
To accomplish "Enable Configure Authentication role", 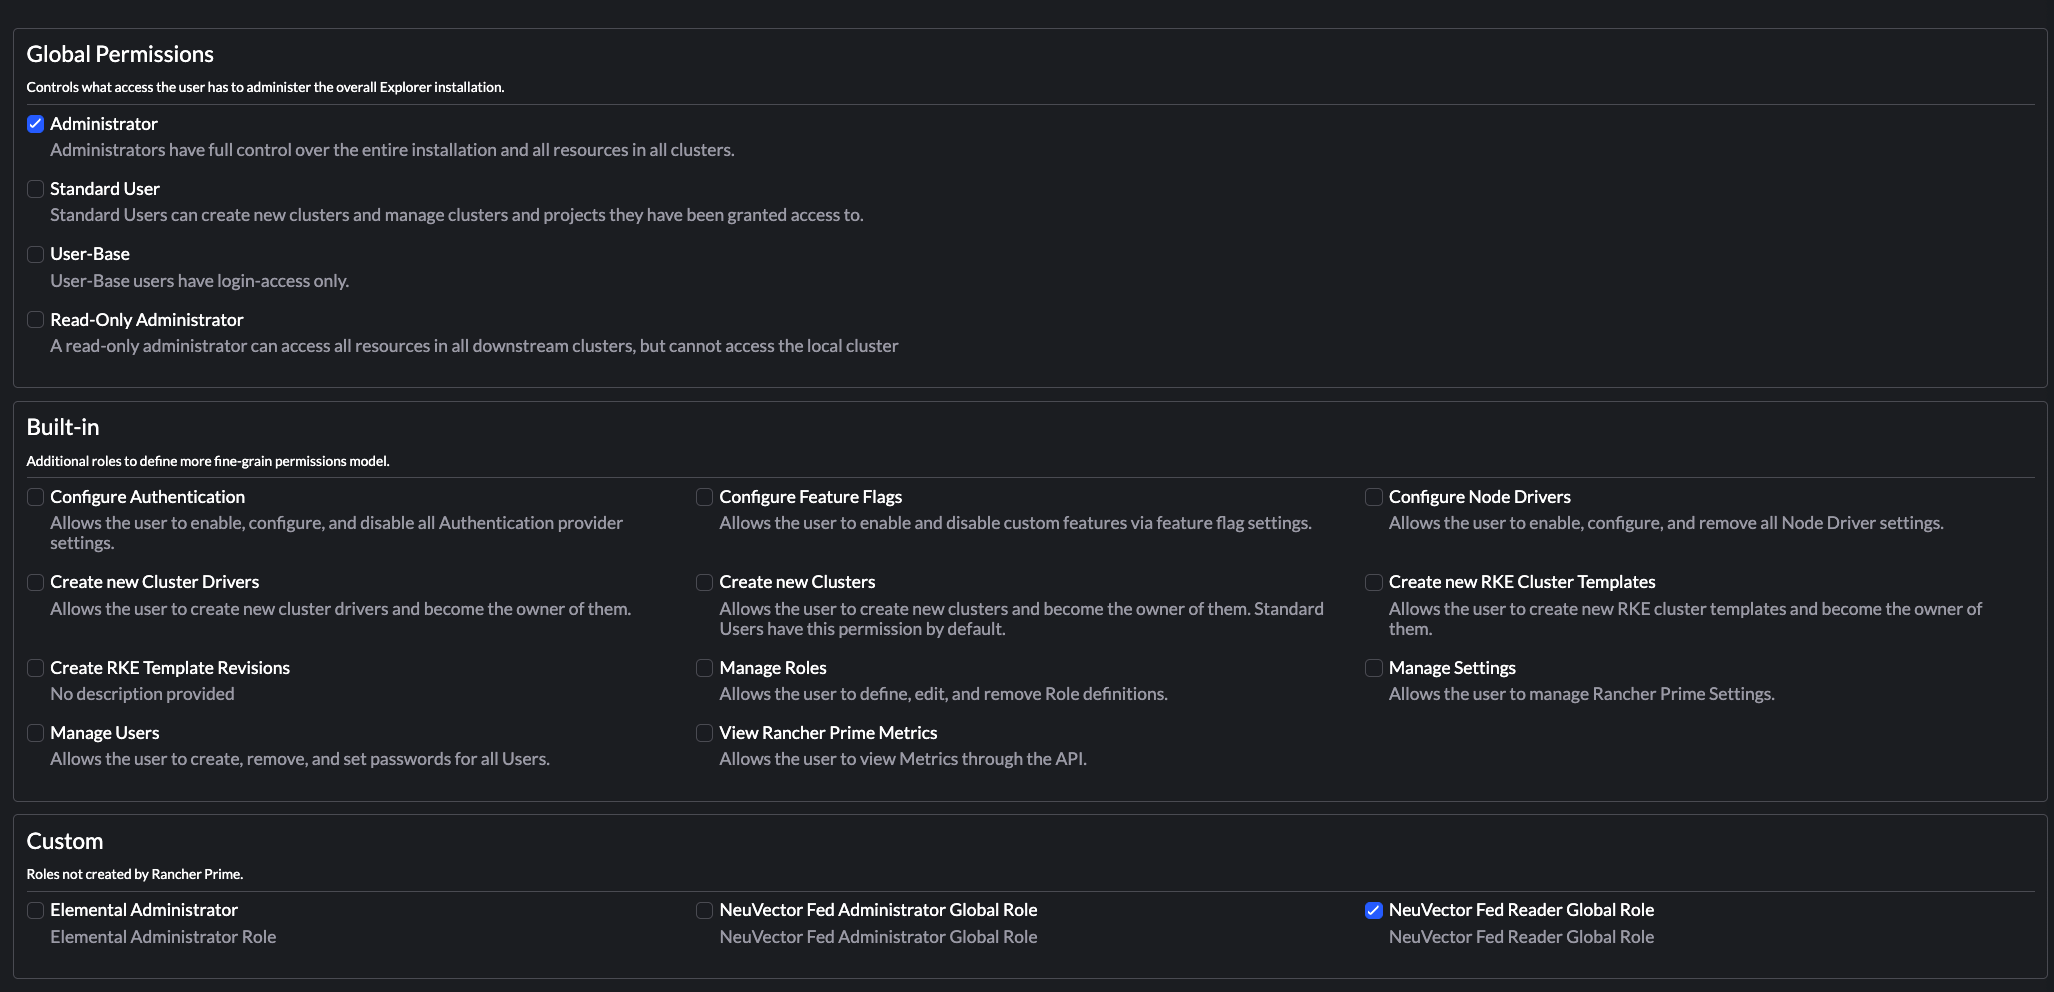I will point(35,497).
